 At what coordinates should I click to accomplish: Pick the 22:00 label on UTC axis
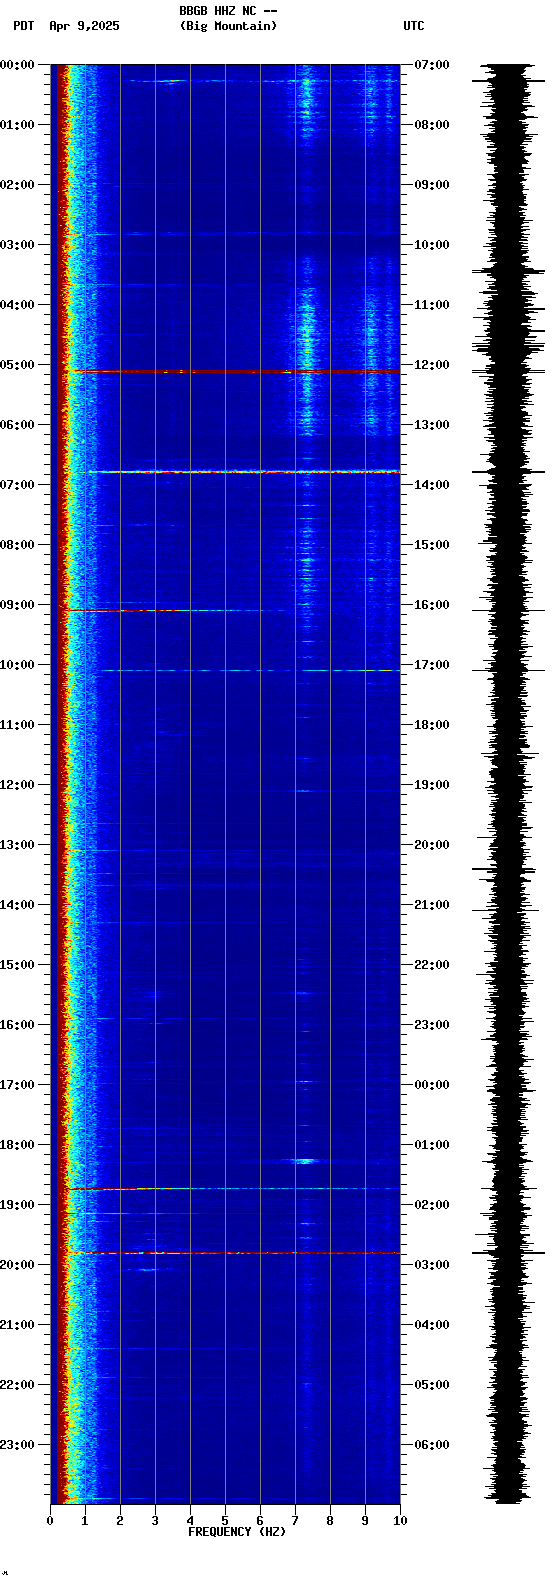[432, 965]
